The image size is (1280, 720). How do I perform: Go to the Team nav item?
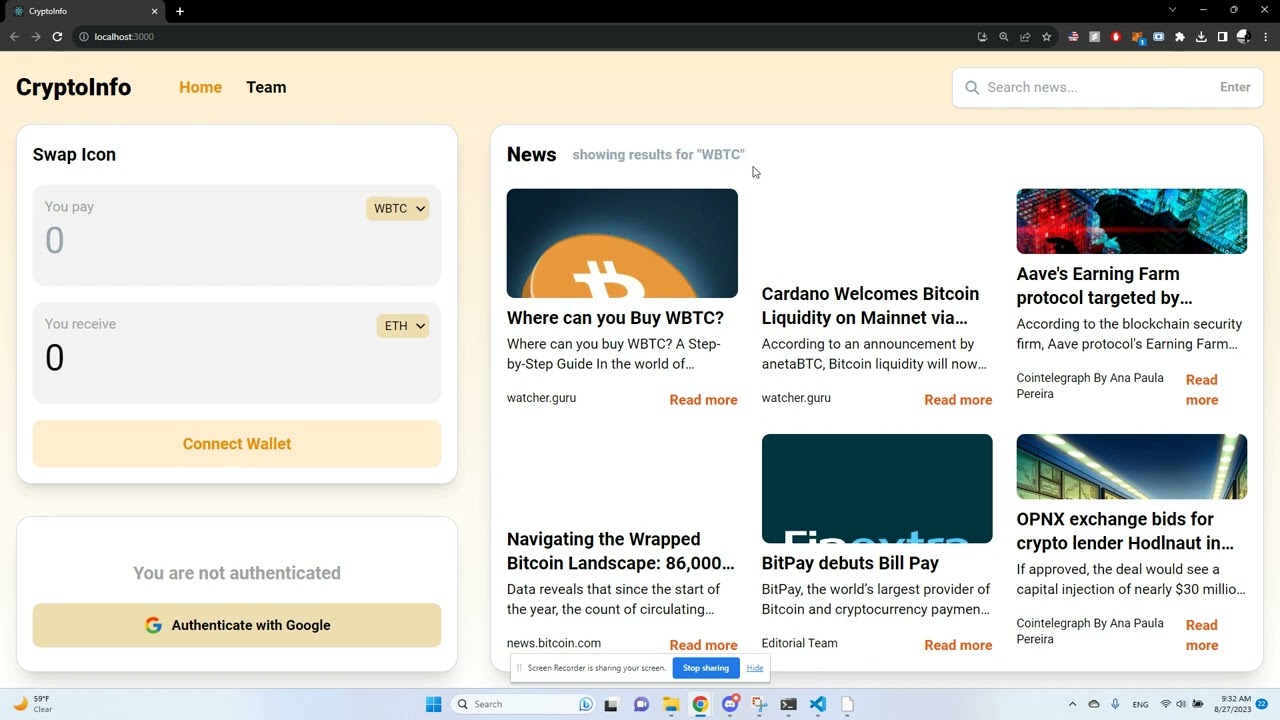pyautogui.click(x=266, y=87)
